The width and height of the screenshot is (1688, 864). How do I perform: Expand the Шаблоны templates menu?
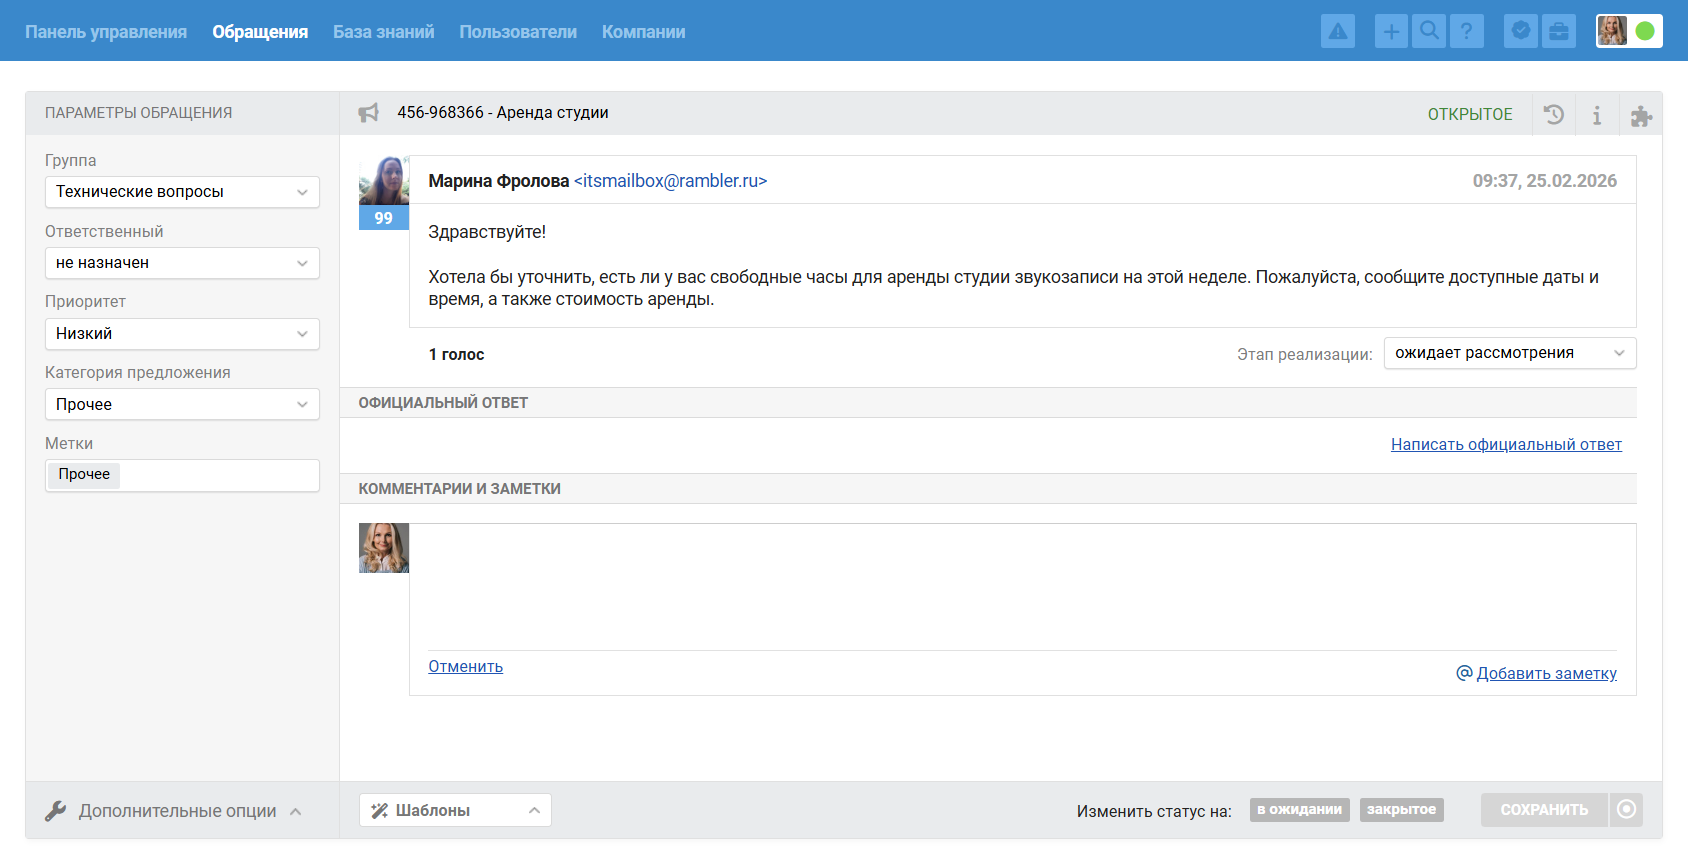(455, 810)
